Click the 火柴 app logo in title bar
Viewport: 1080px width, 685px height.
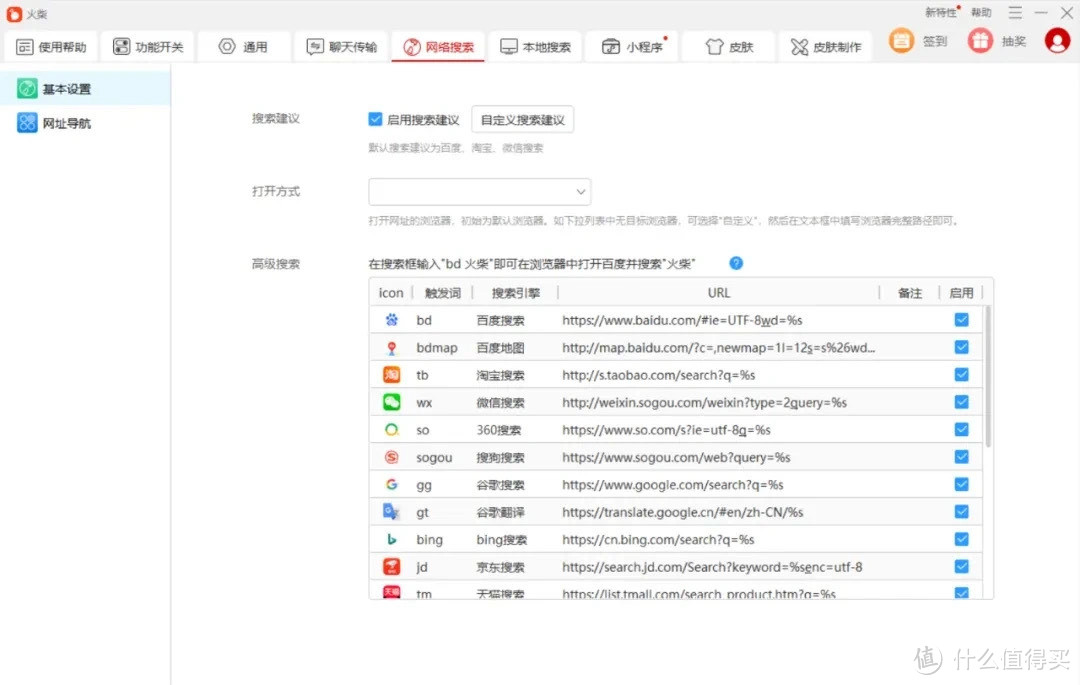14,14
